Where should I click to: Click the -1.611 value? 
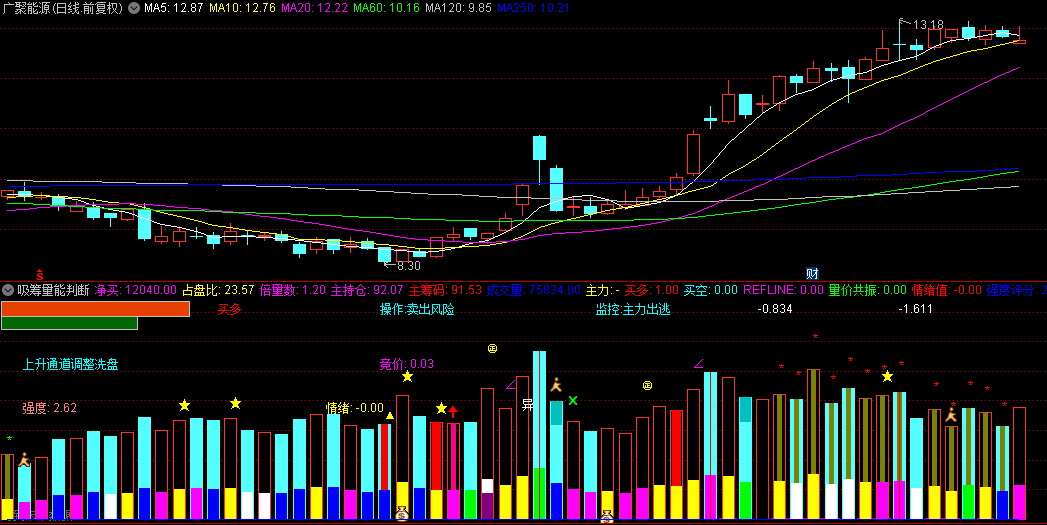click(915, 309)
